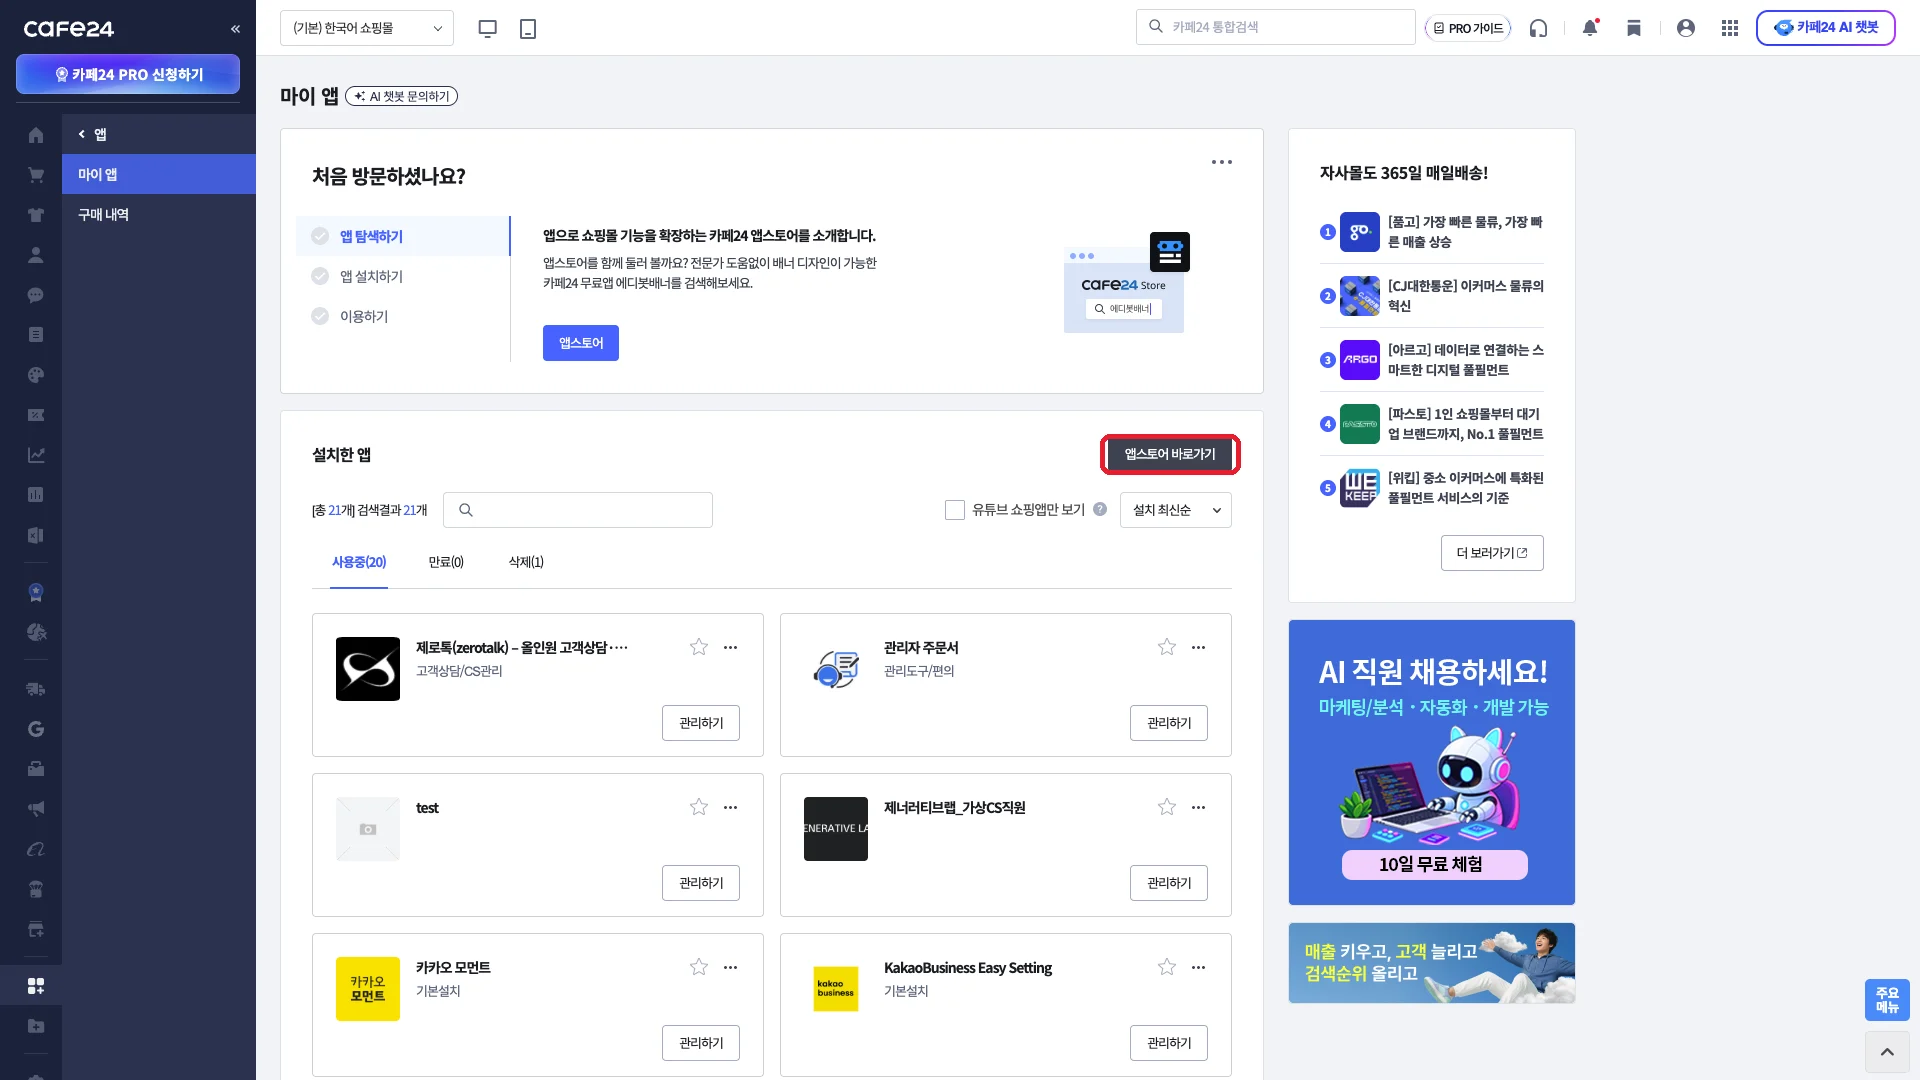Click the help icon beside 유튜브 쇼핑앱만 보기
Screen dimensions: 1920x1080
1100,509
